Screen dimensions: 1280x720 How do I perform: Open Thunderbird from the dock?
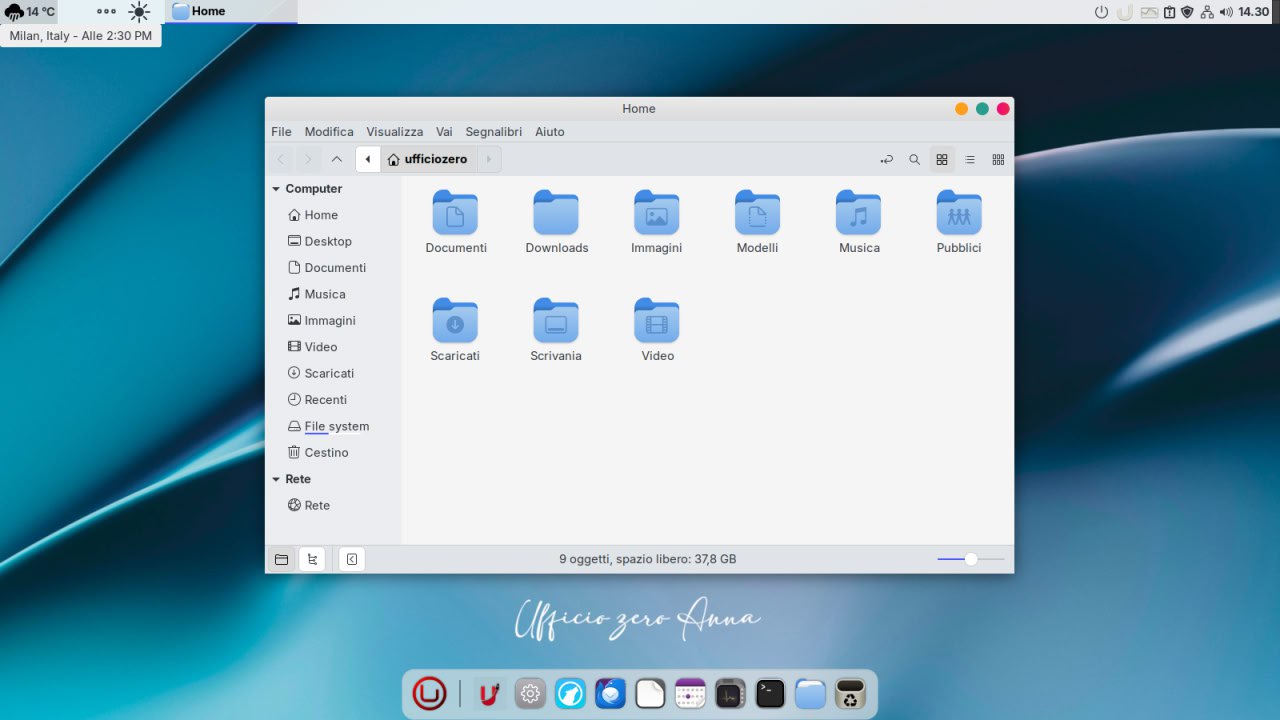(610, 693)
